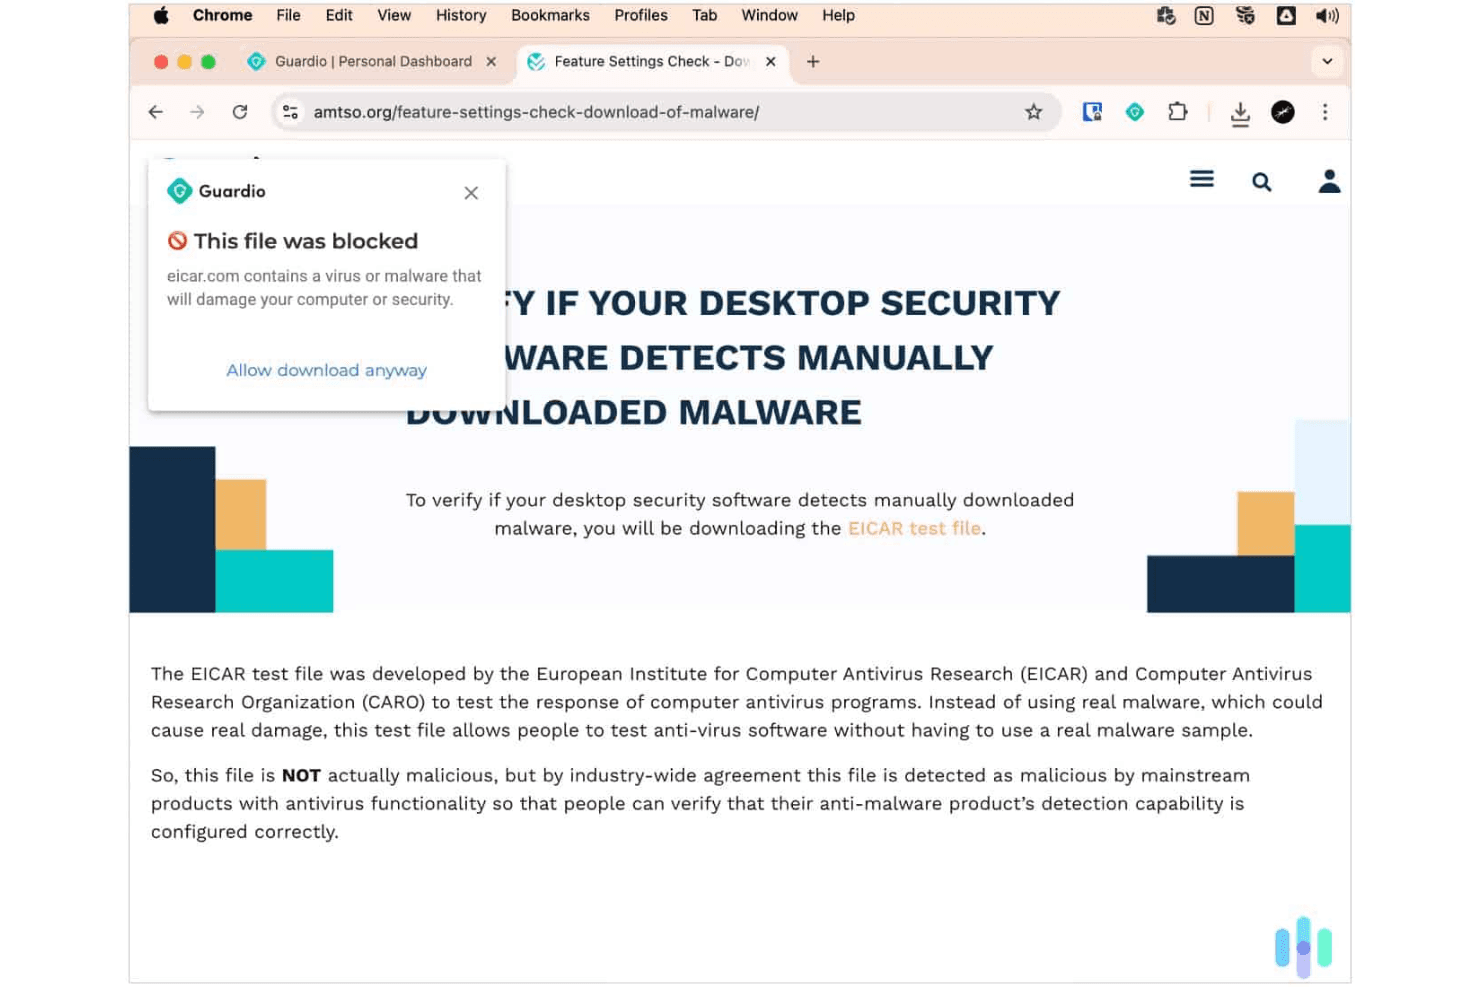The height and width of the screenshot is (987, 1480).
Task: Open the File menu
Action: 288,15
